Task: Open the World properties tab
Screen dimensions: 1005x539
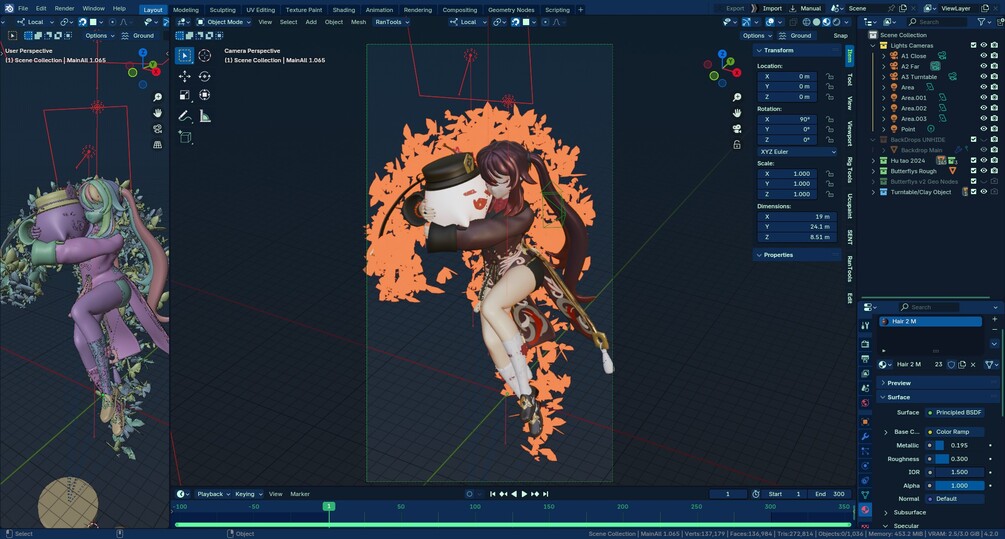Action: tap(865, 403)
